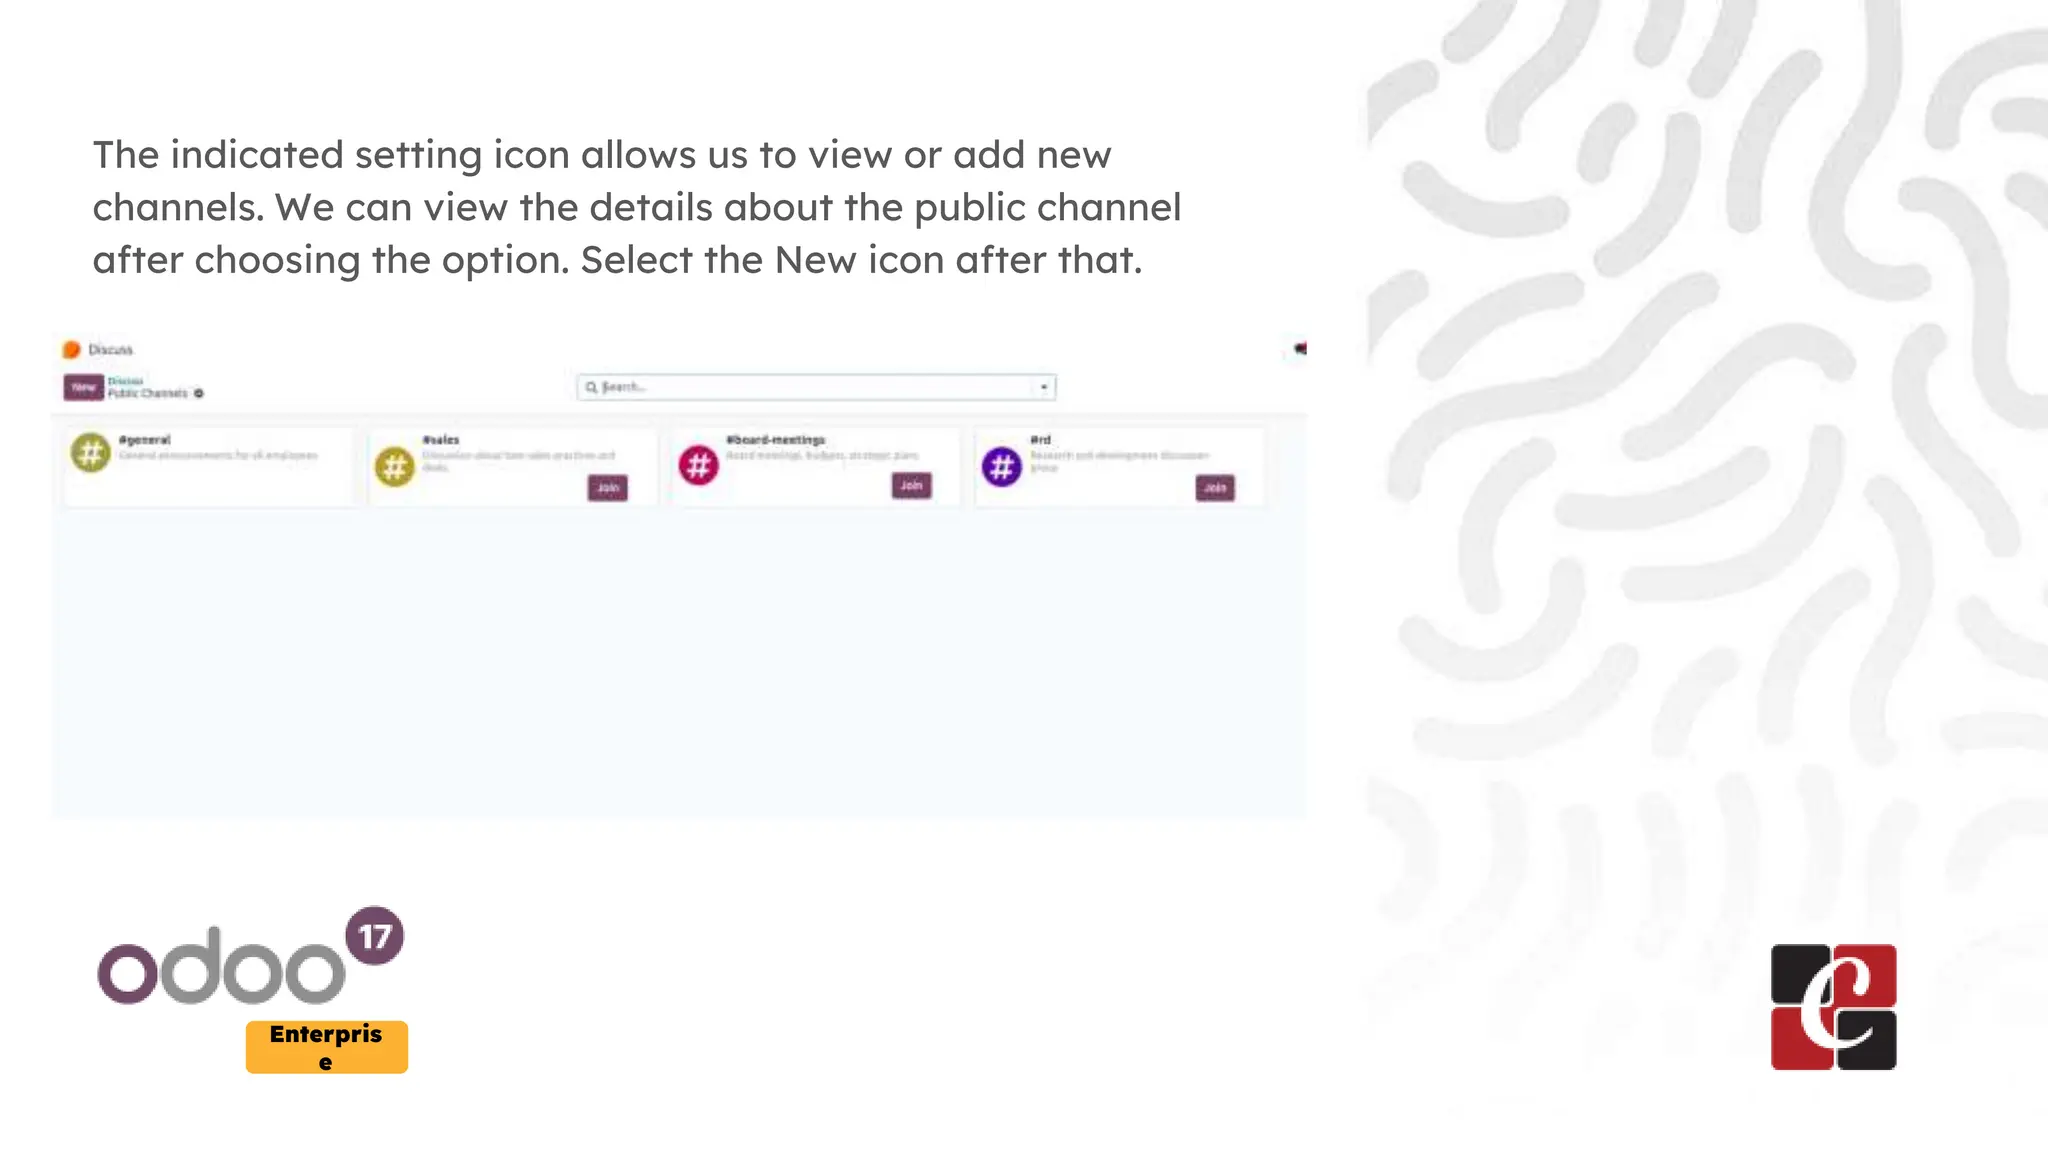The height and width of the screenshot is (1152, 2048).
Task: Click the orange Discuss app icon
Action: coord(71,349)
